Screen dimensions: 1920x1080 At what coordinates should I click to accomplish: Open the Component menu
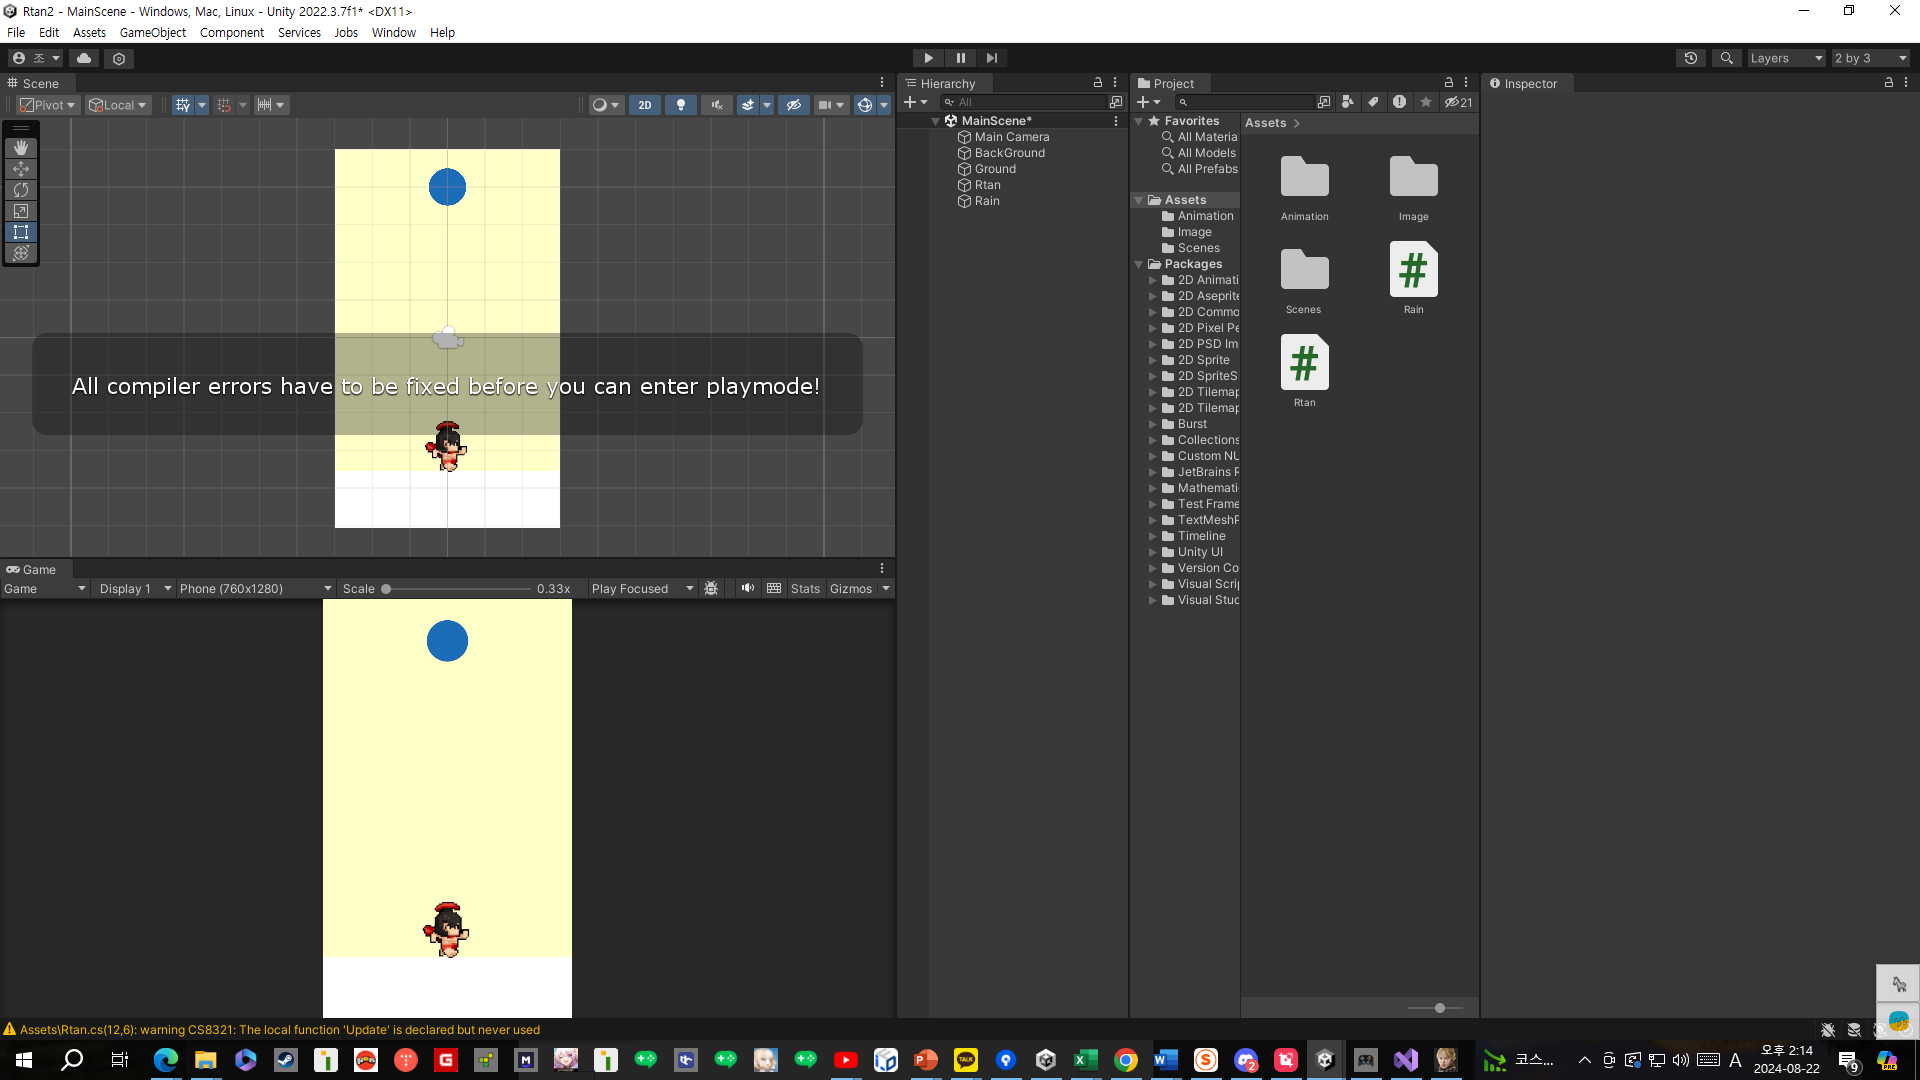(x=231, y=32)
